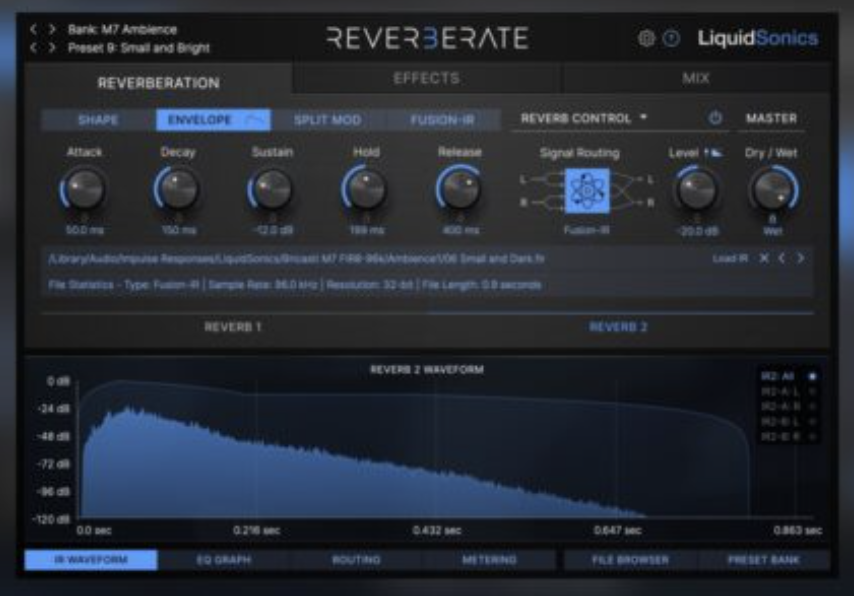
Task: Toggle the reverb power button
Action: [x=715, y=118]
